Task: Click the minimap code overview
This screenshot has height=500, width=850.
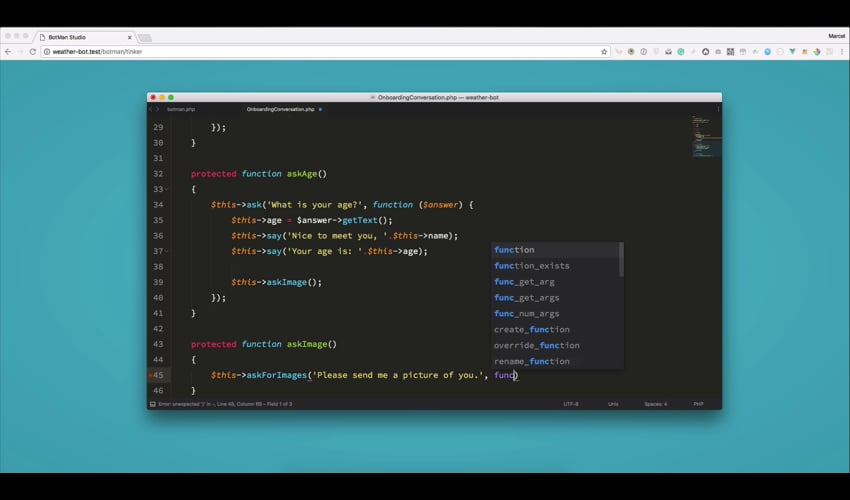Action: 706,137
